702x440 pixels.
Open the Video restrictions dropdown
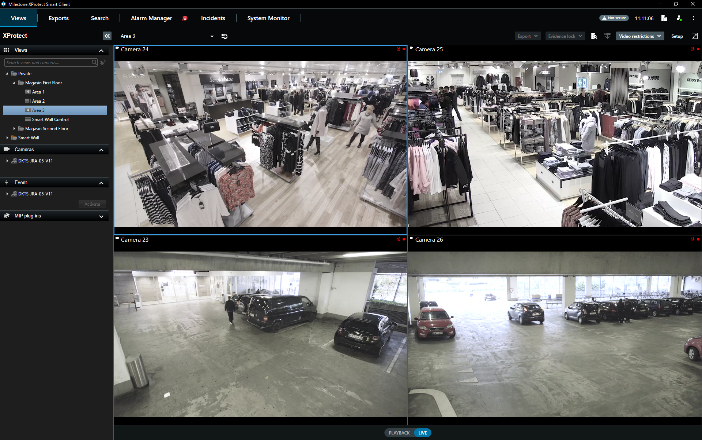(640, 36)
